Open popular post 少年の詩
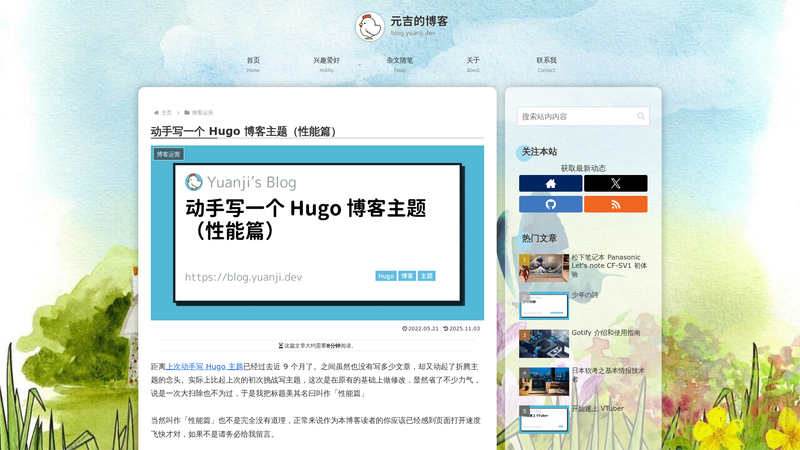This screenshot has height=450, width=800. pyautogui.click(x=585, y=295)
